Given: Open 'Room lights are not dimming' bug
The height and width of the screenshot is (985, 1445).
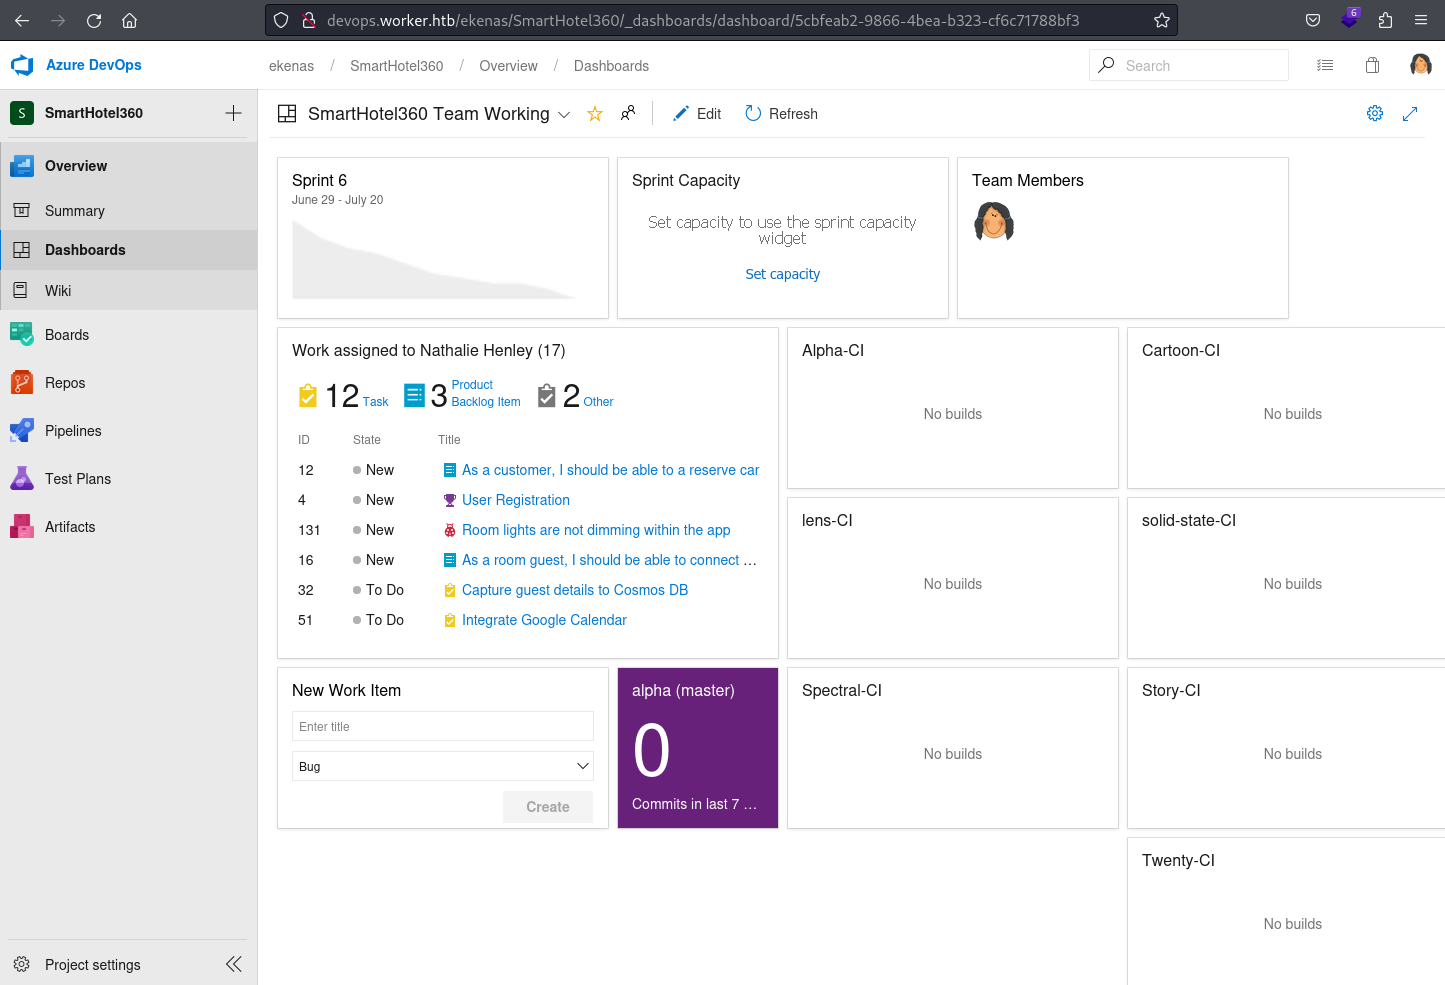Looking at the screenshot, I should click(x=596, y=530).
